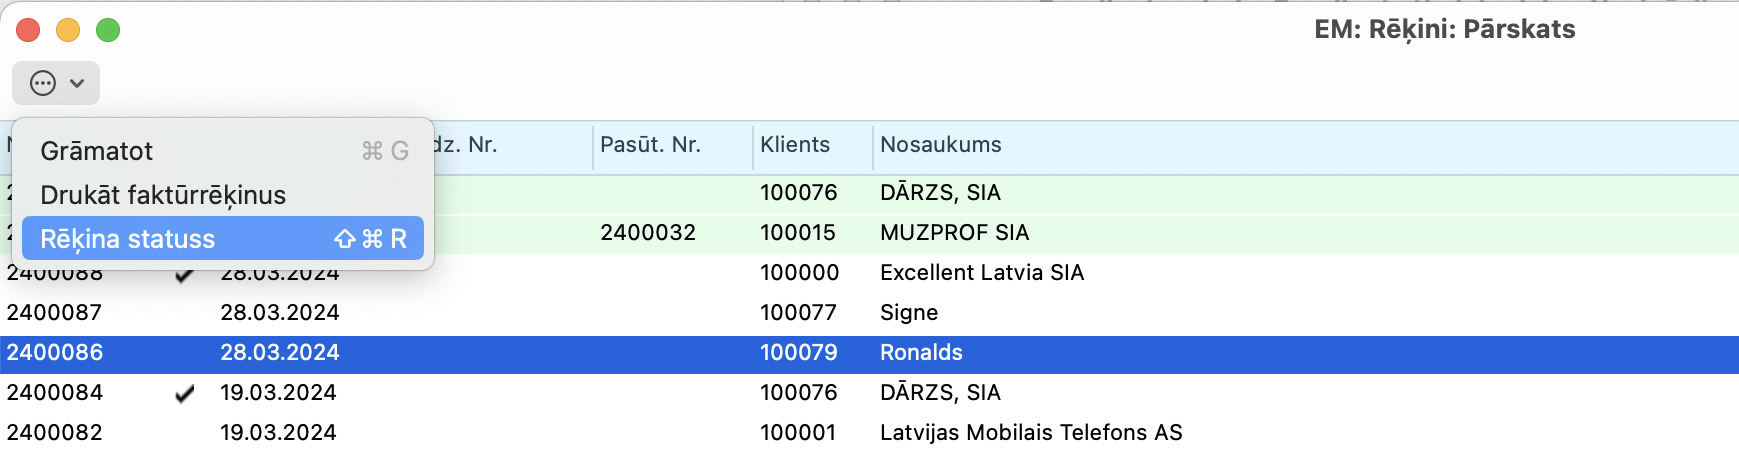Click the chevron arrow beside the ellipsis icon
This screenshot has height=452, width=1739.
click(77, 84)
